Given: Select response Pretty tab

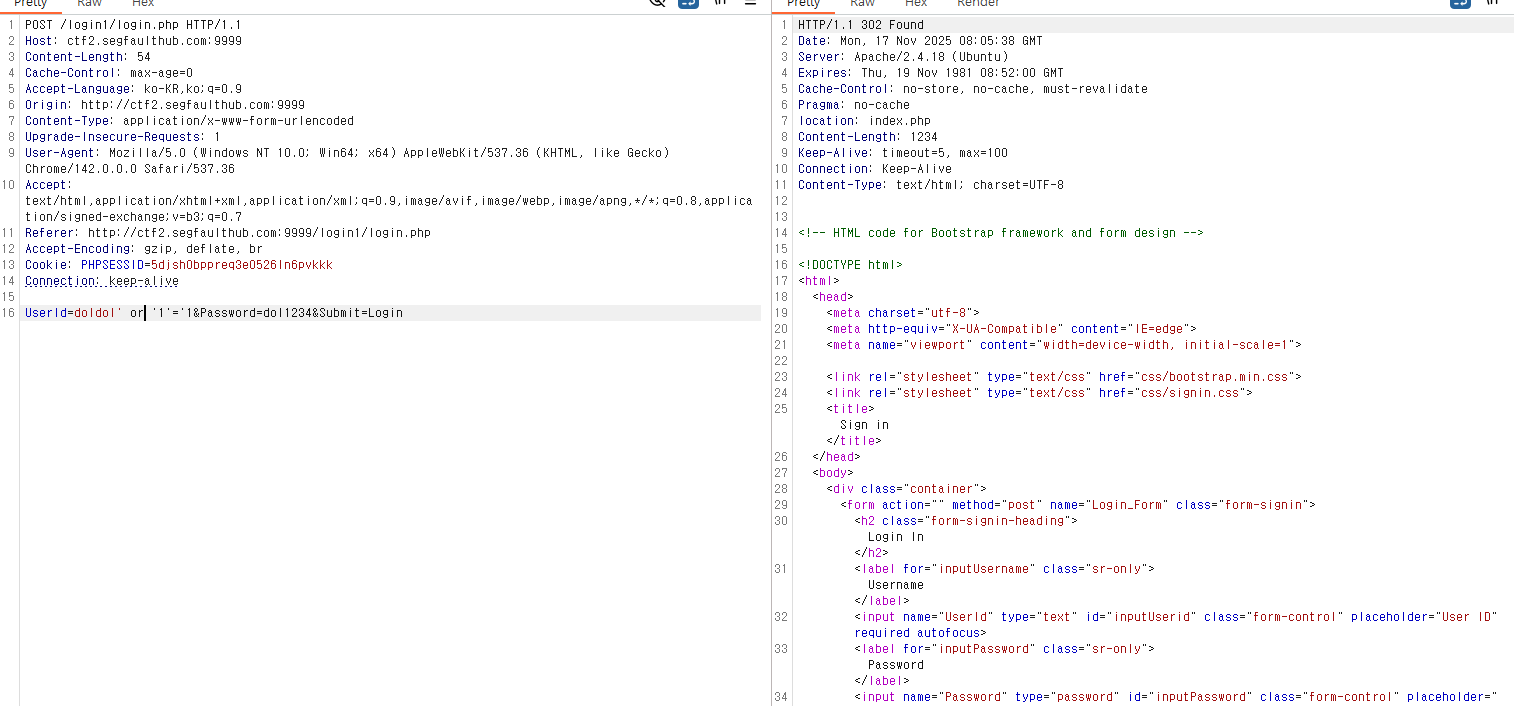Looking at the screenshot, I should 803,4.
